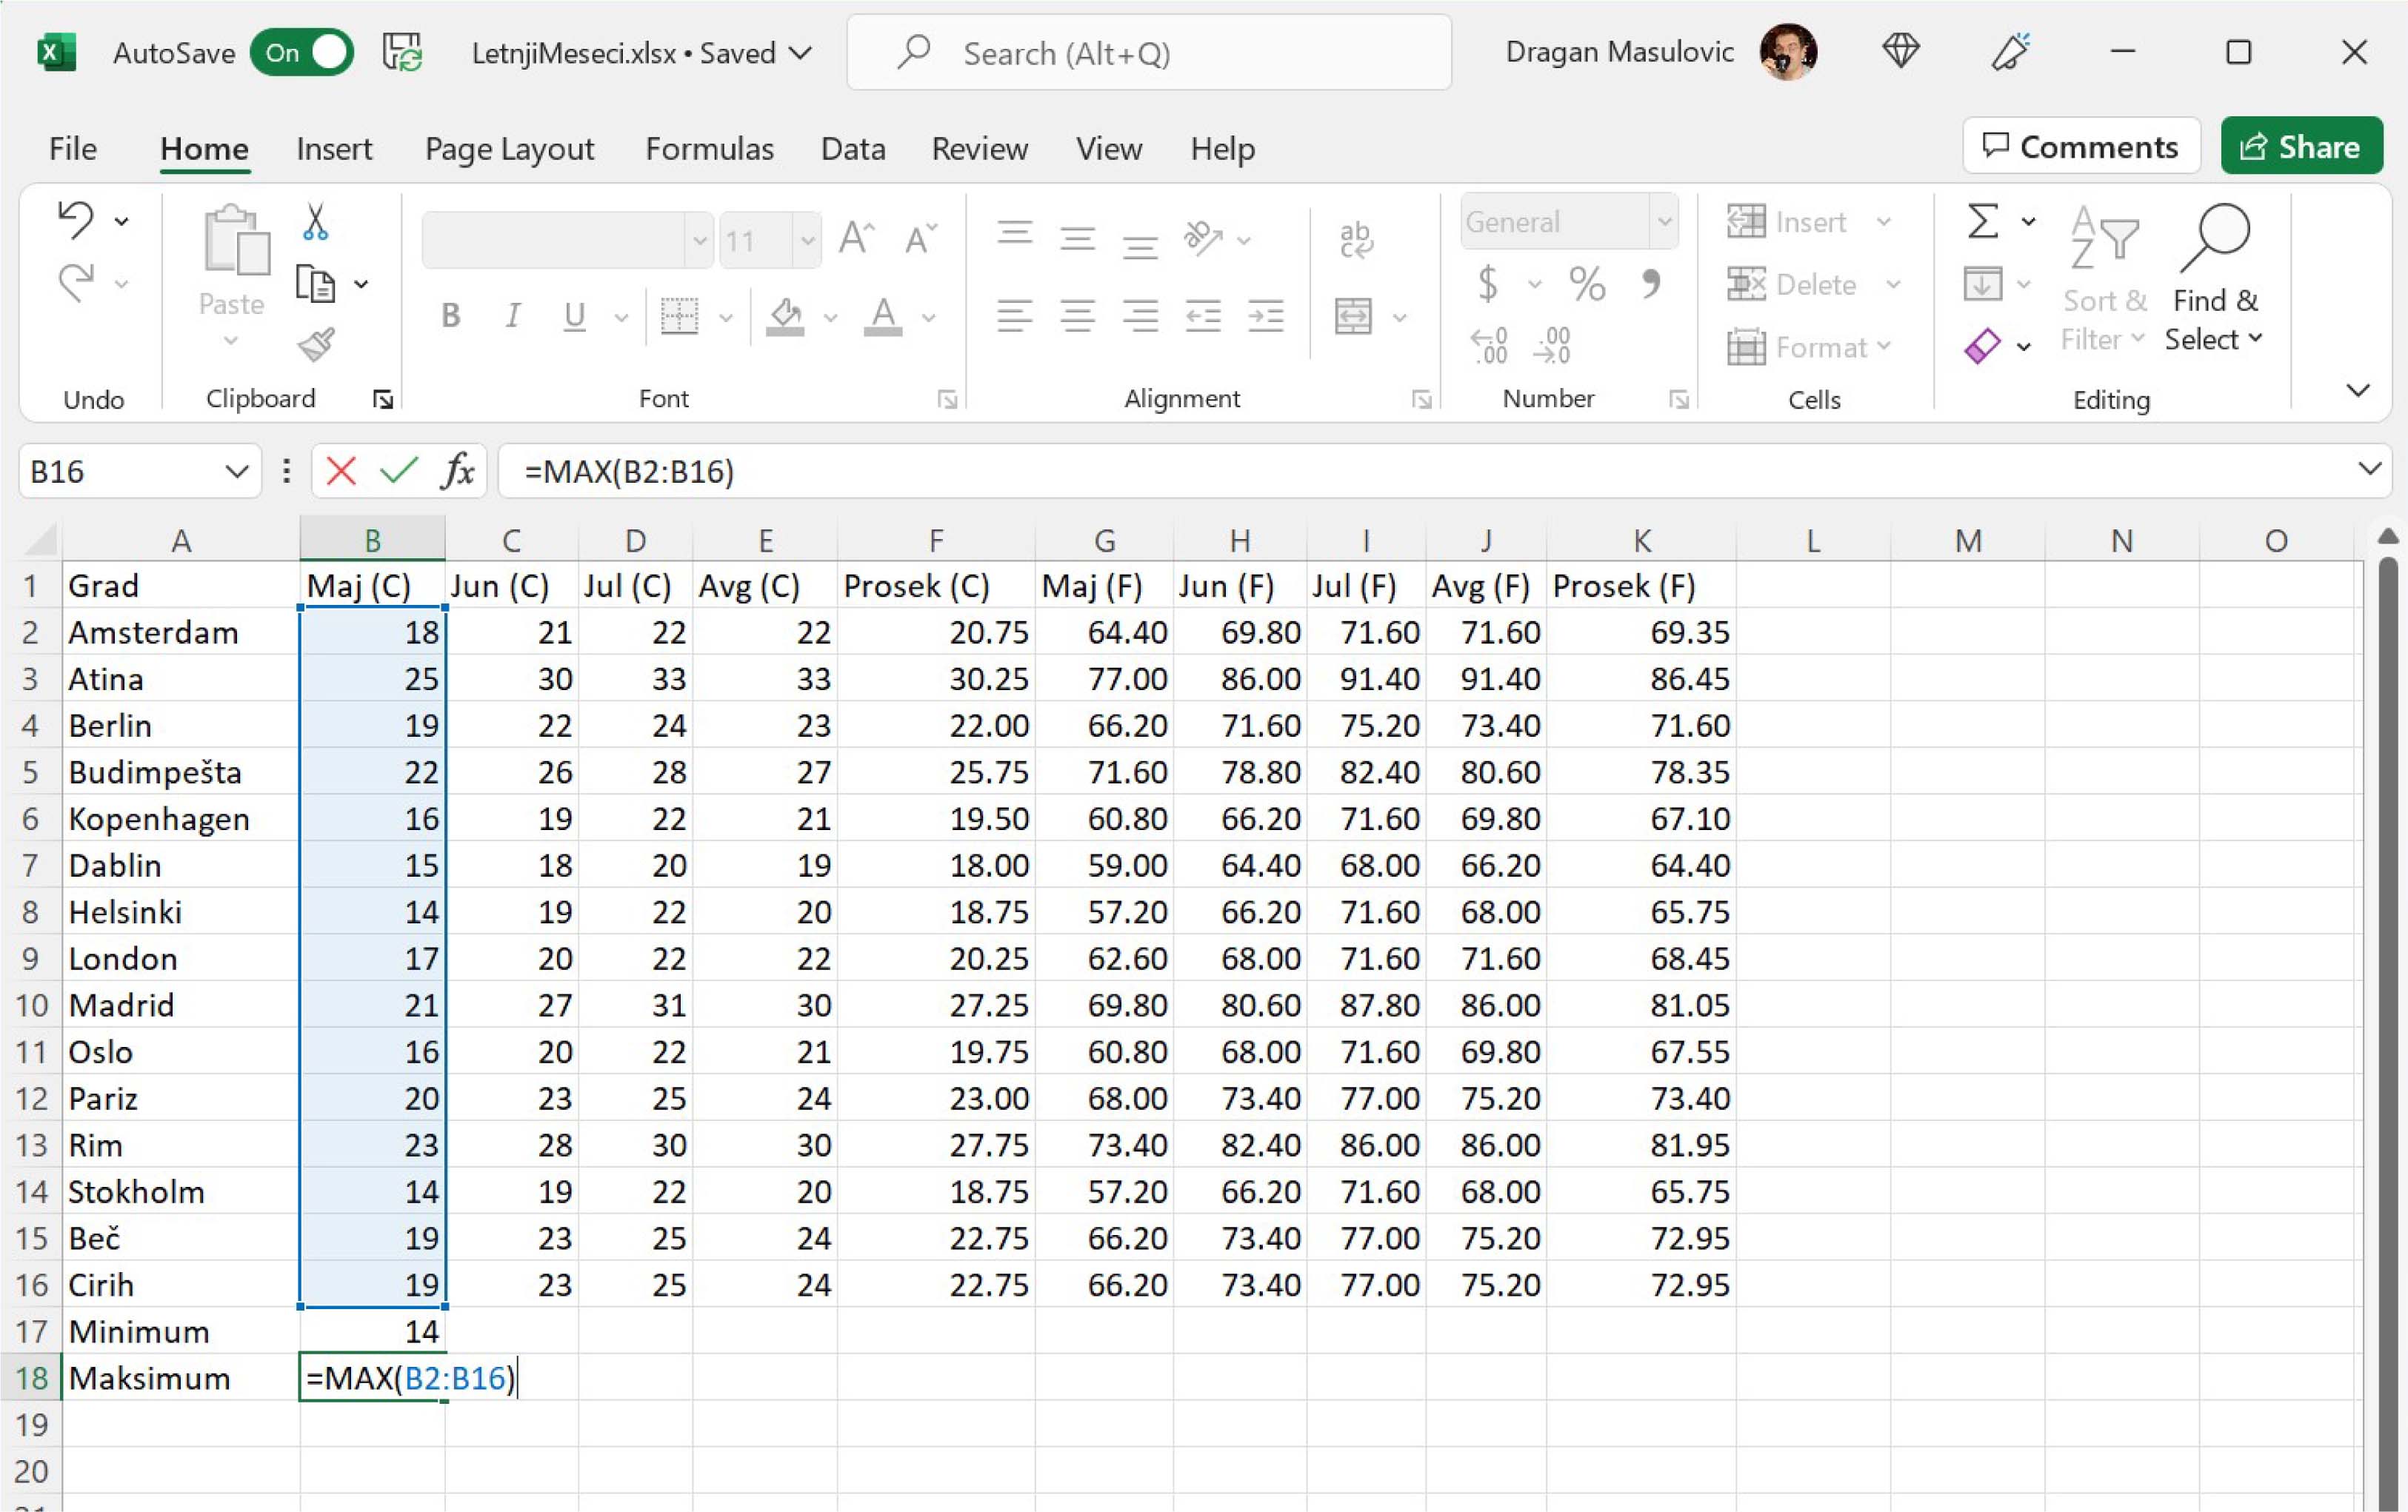Open the General number format dropdown
This screenshot has height=1512, width=2408.
(1664, 221)
